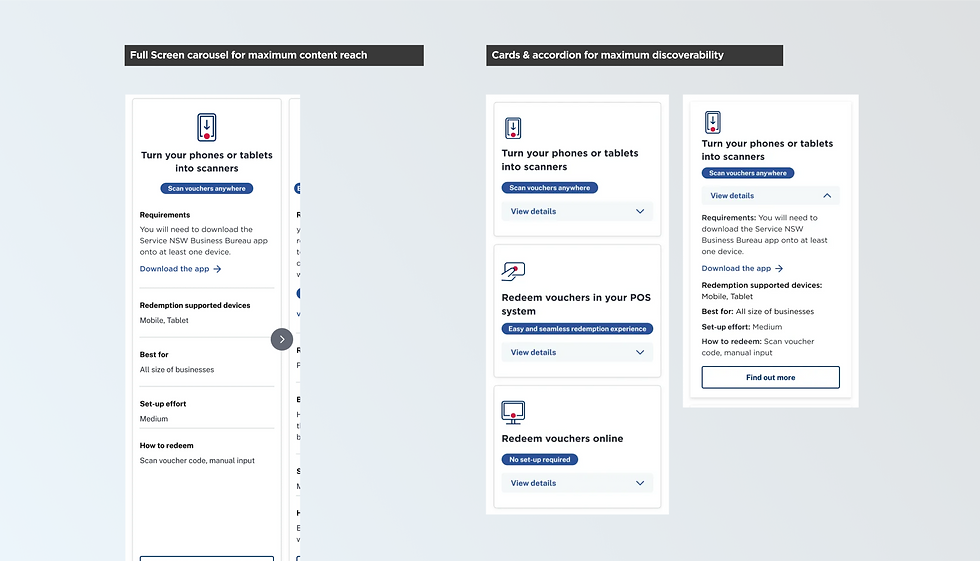The width and height of the screenshot is (980, 561).
Task: Click the Redeem vouchers in your POS system title
Action: pyautogui.click(x=576, y=304)
